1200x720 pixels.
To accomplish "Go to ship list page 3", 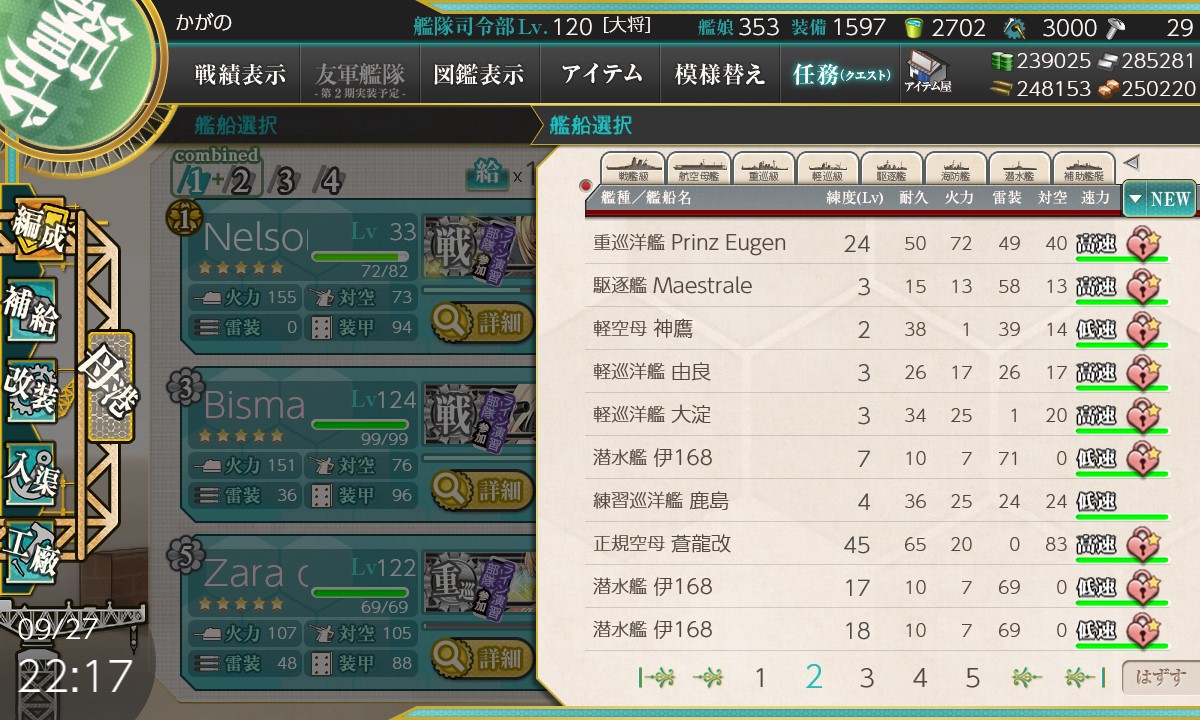I will point(866,678).
